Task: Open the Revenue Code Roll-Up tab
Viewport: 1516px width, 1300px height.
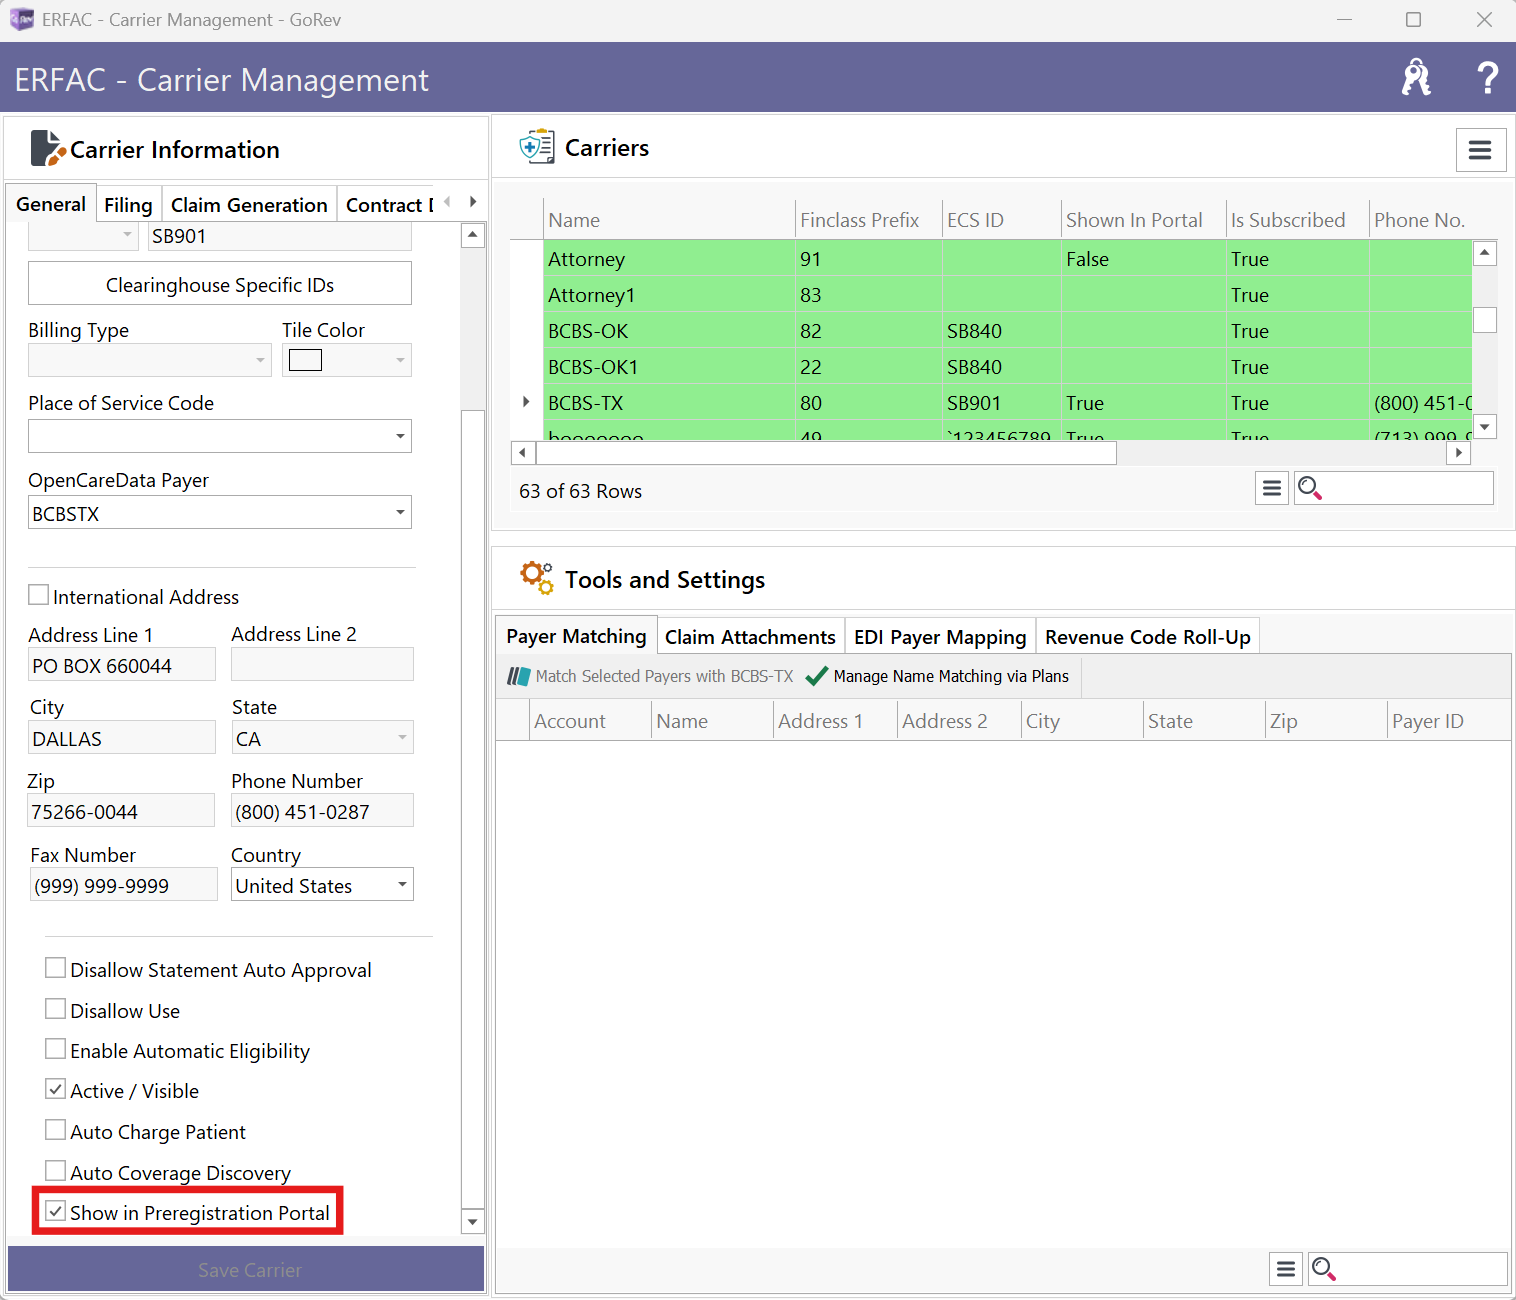Action: point(1148,637)
